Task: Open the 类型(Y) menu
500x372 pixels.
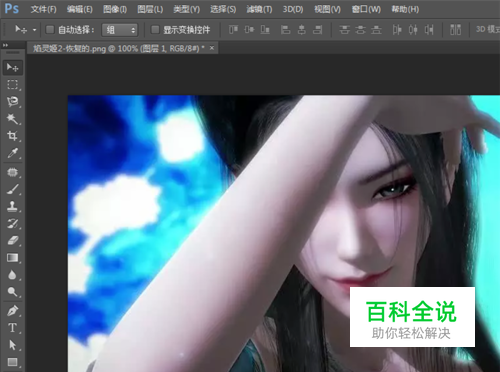Action: [186, 9]
